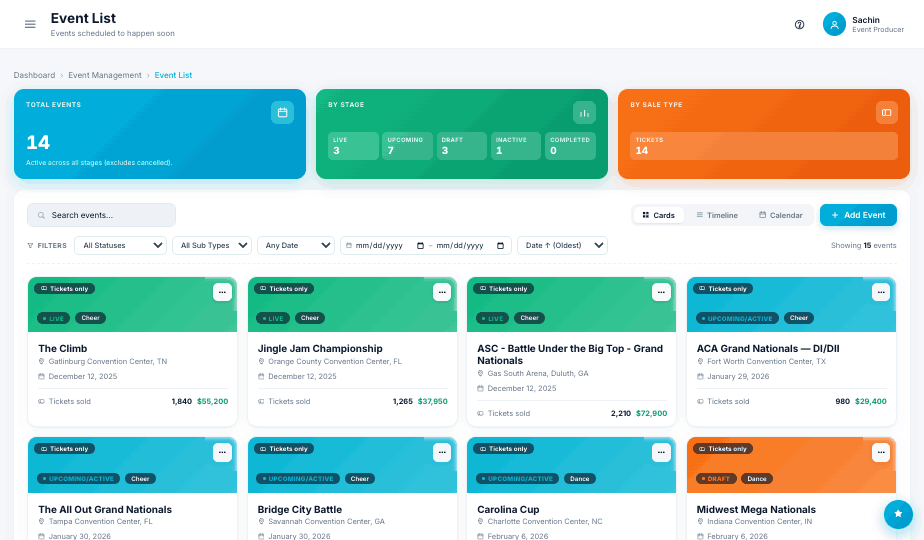Go to Event Management breadcrumb

coord(105,75)
